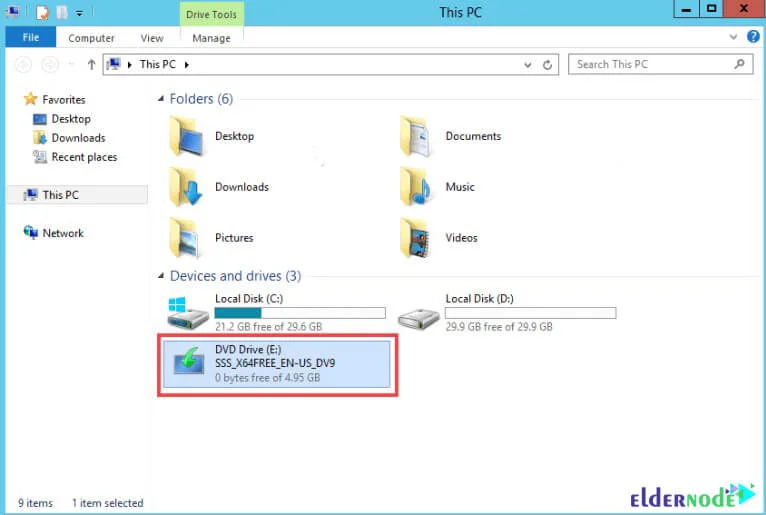
Task: Open the address bar history dropdown
Action: click(528, 64)
